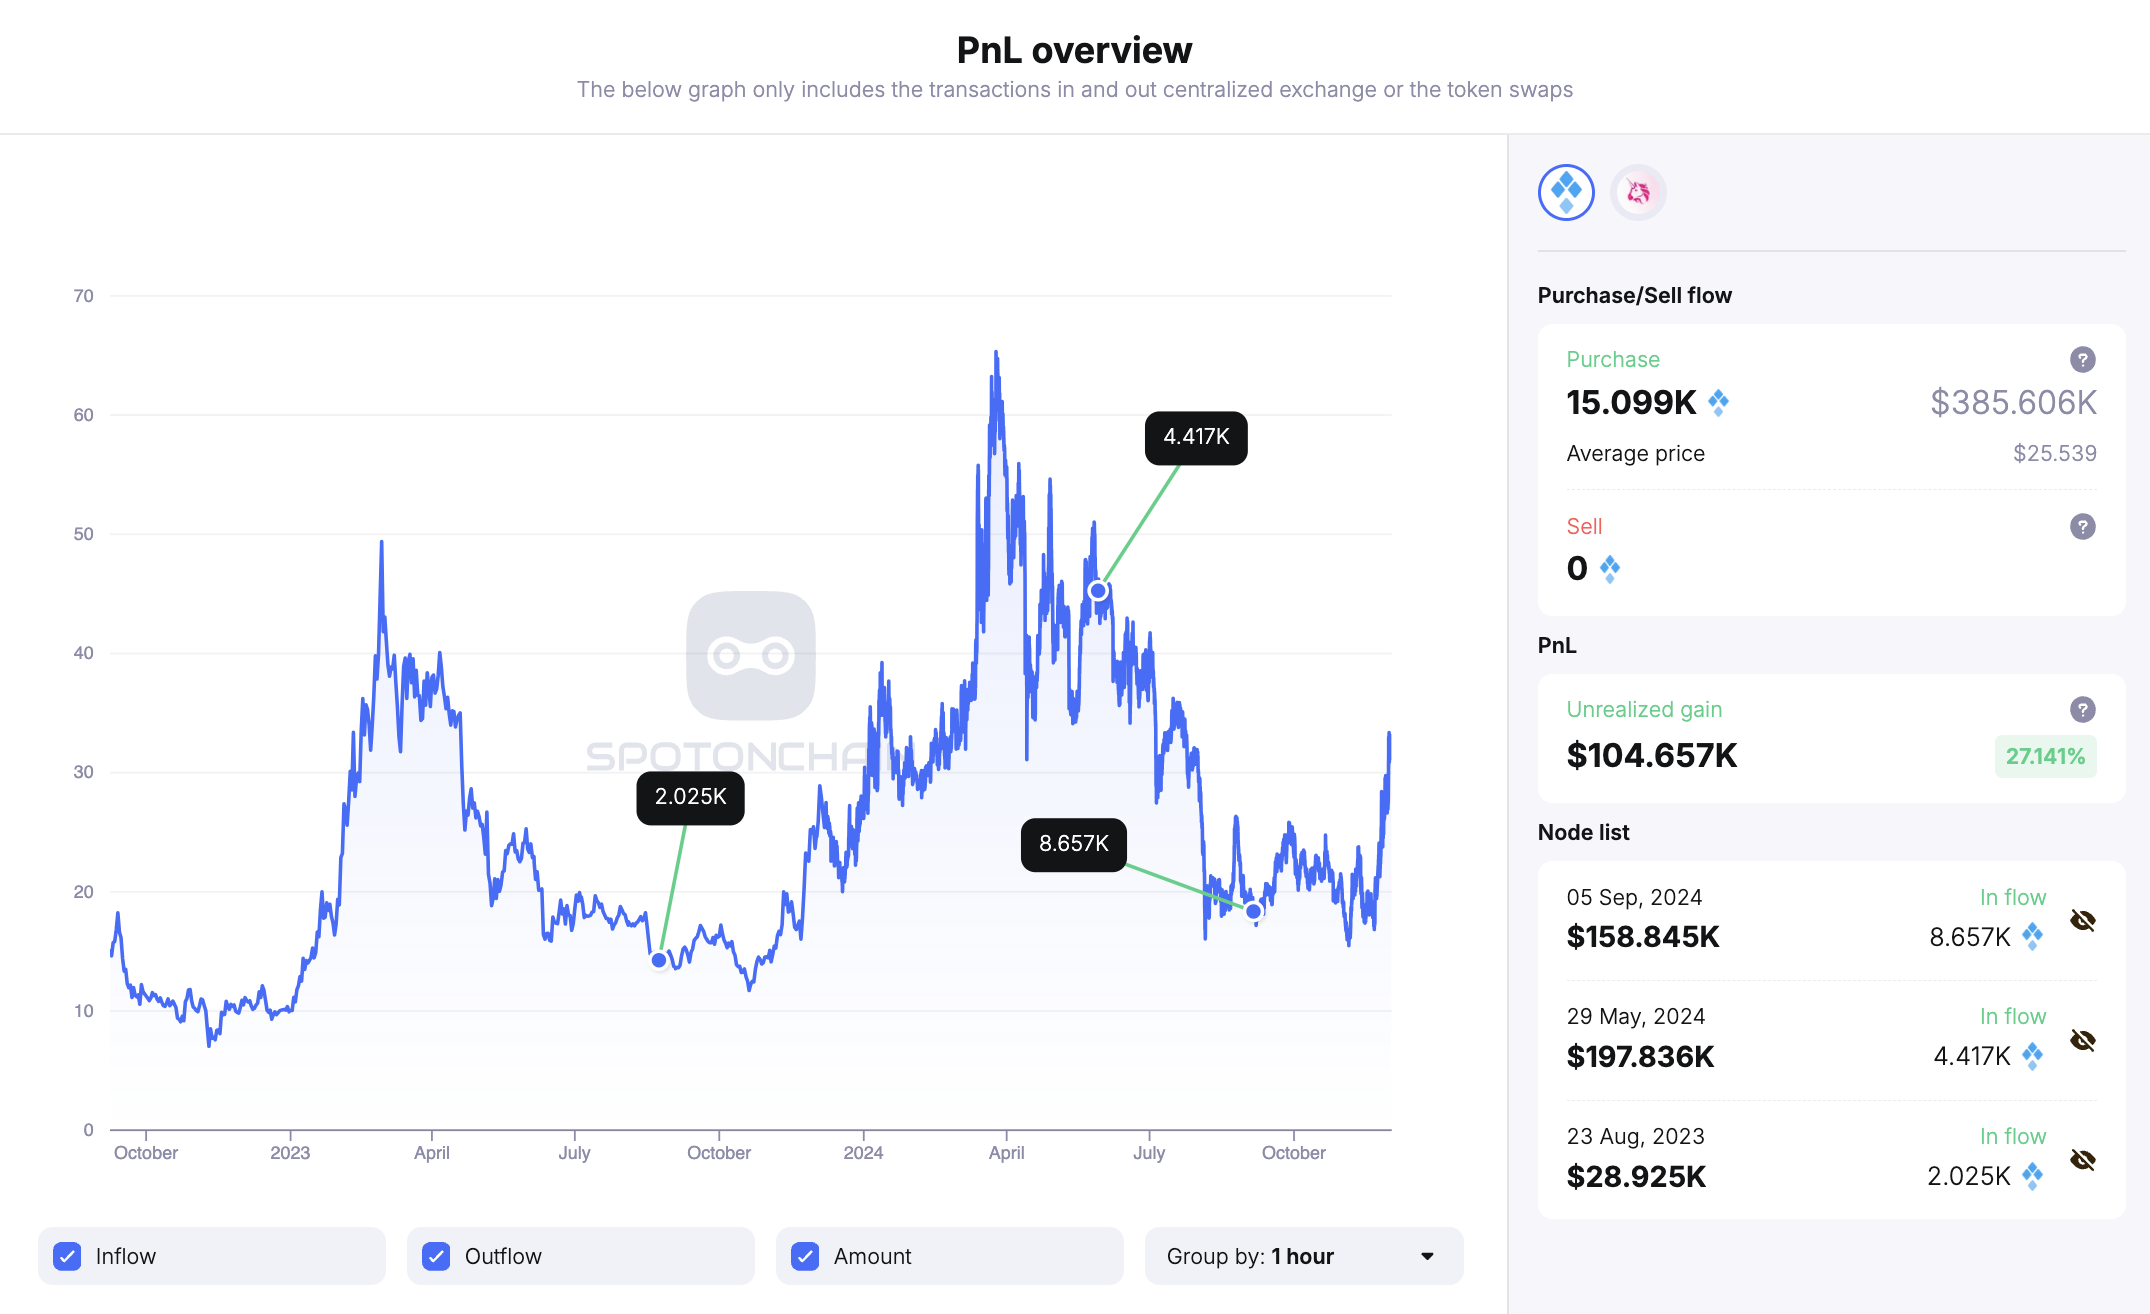The image size is (2150, 1314).
Task: Select the 2.025K callout on the chart
Action: point(689,797)
